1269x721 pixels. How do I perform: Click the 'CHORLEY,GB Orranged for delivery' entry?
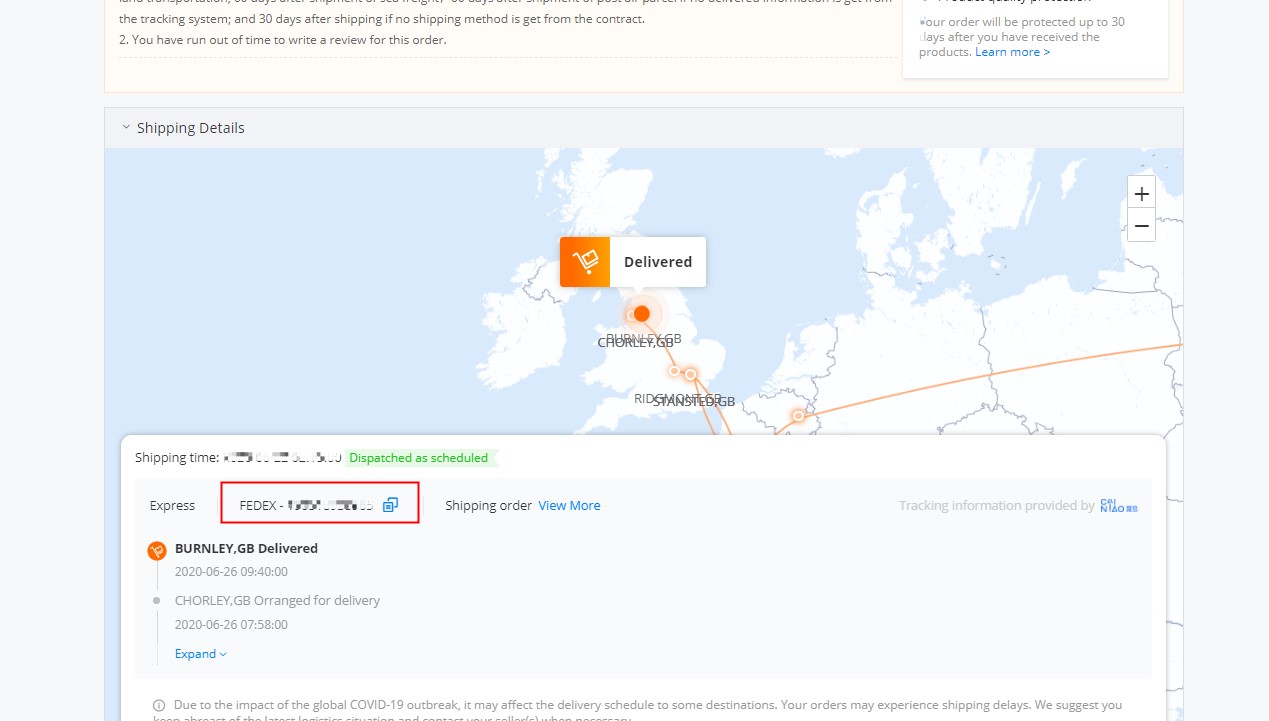tap(277, 601)
